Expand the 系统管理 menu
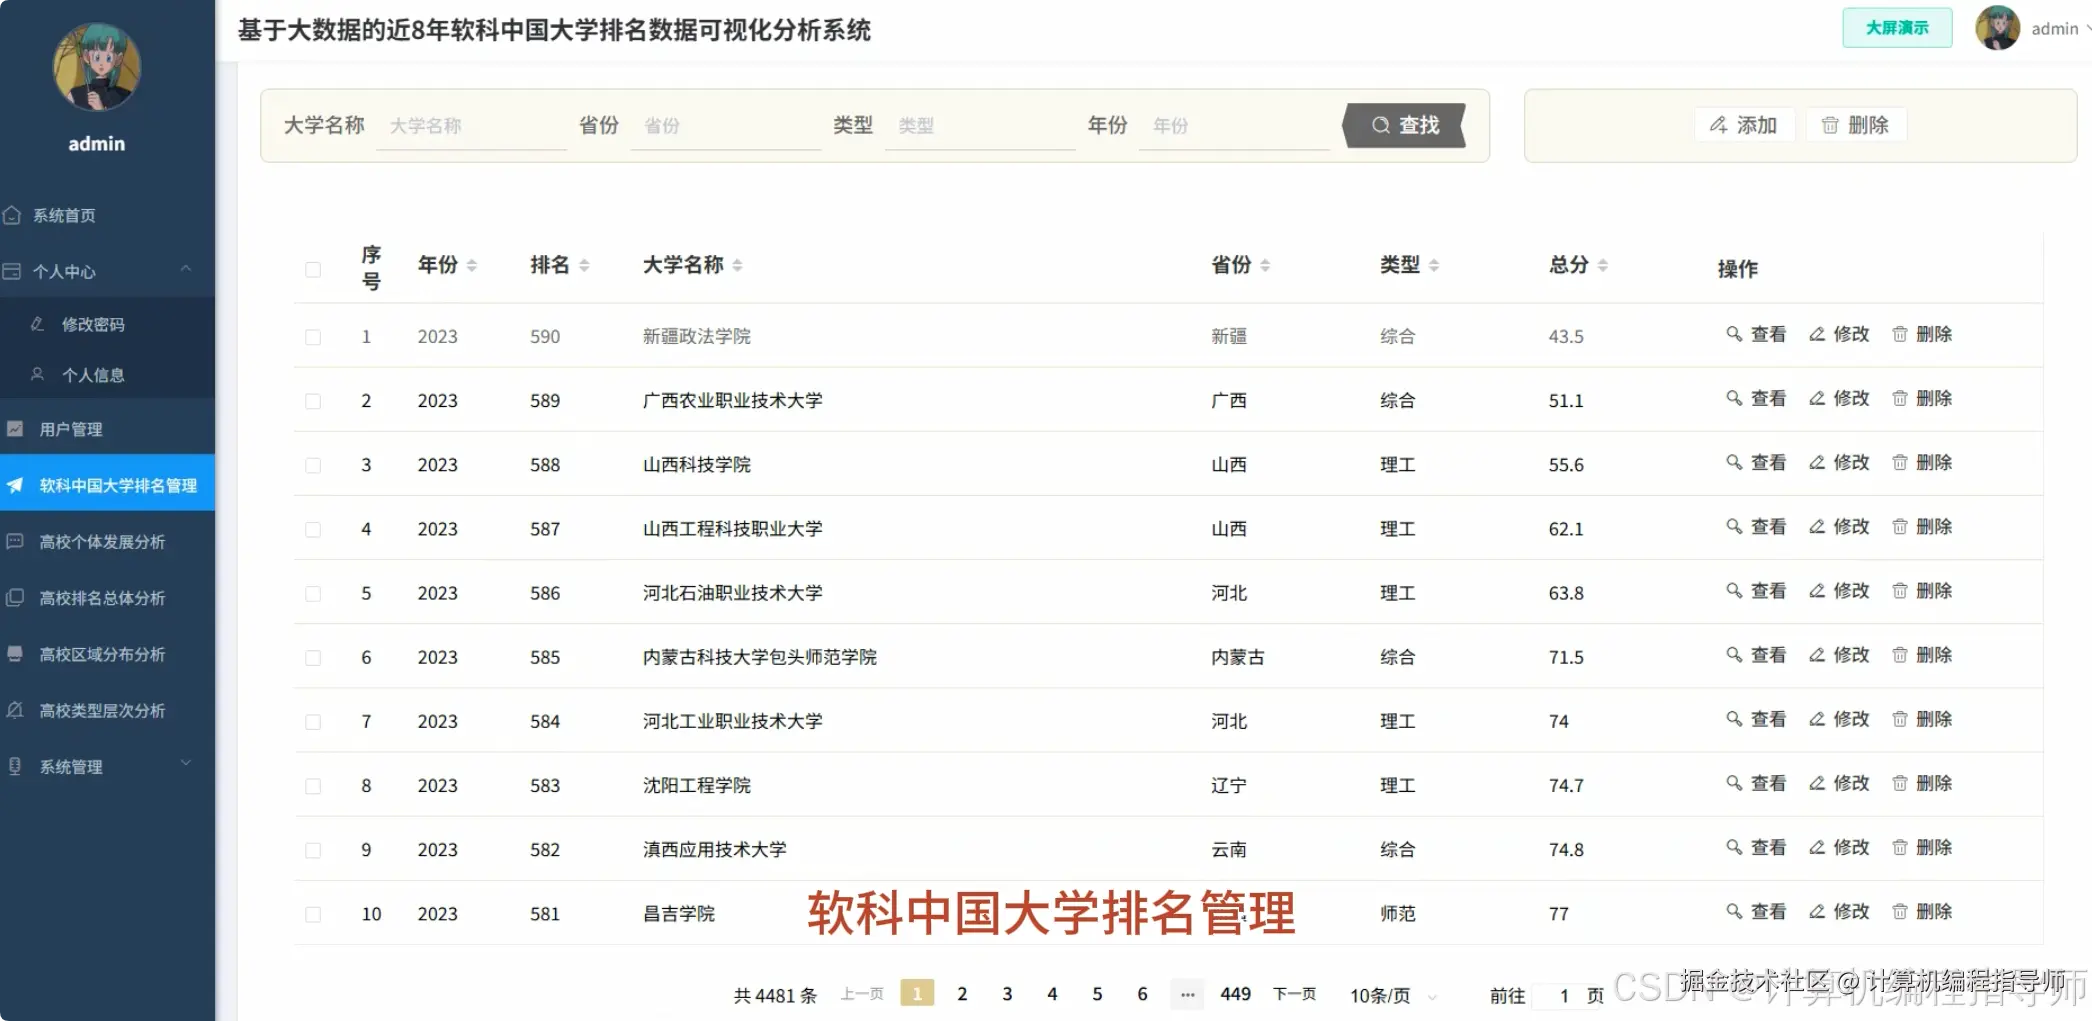The image size is (2092, 1021). pos(185,763)
